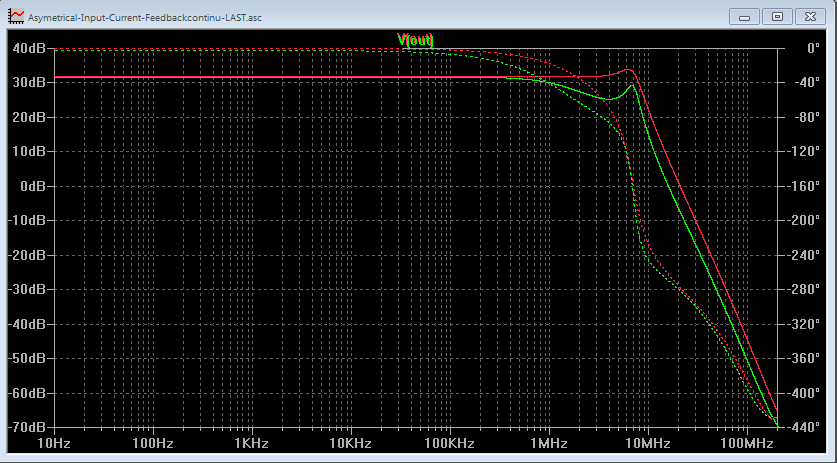This screenshot has height=463, width=837.
Task: Click the -200° phase axis label
Action: 803,221
